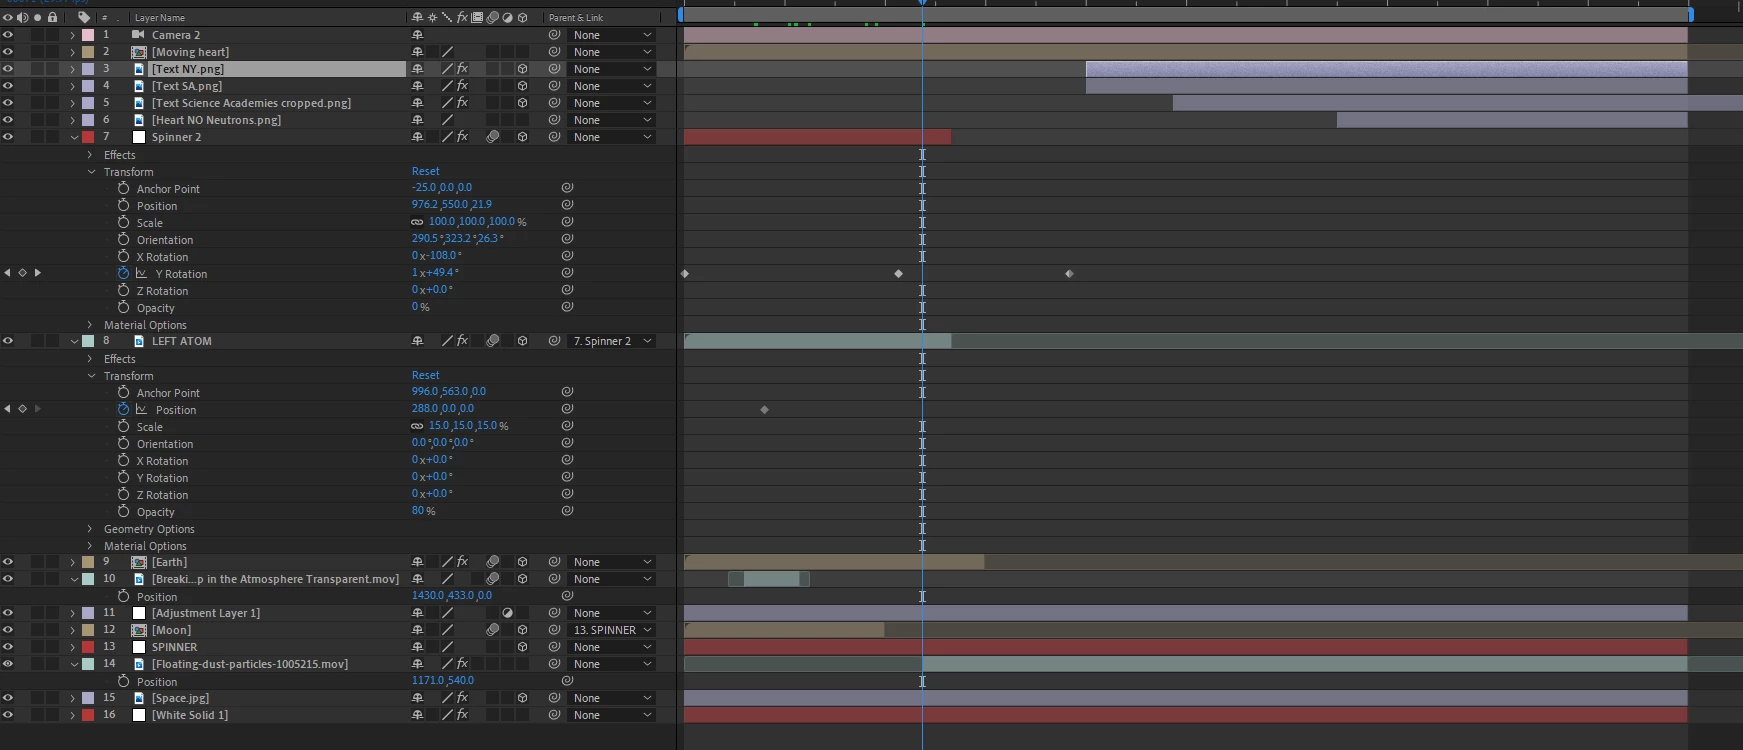This screenshot has width=1743, height=750.
Task: Click pick whip for Camera 2 parent
Action: (x=554, y=35)
